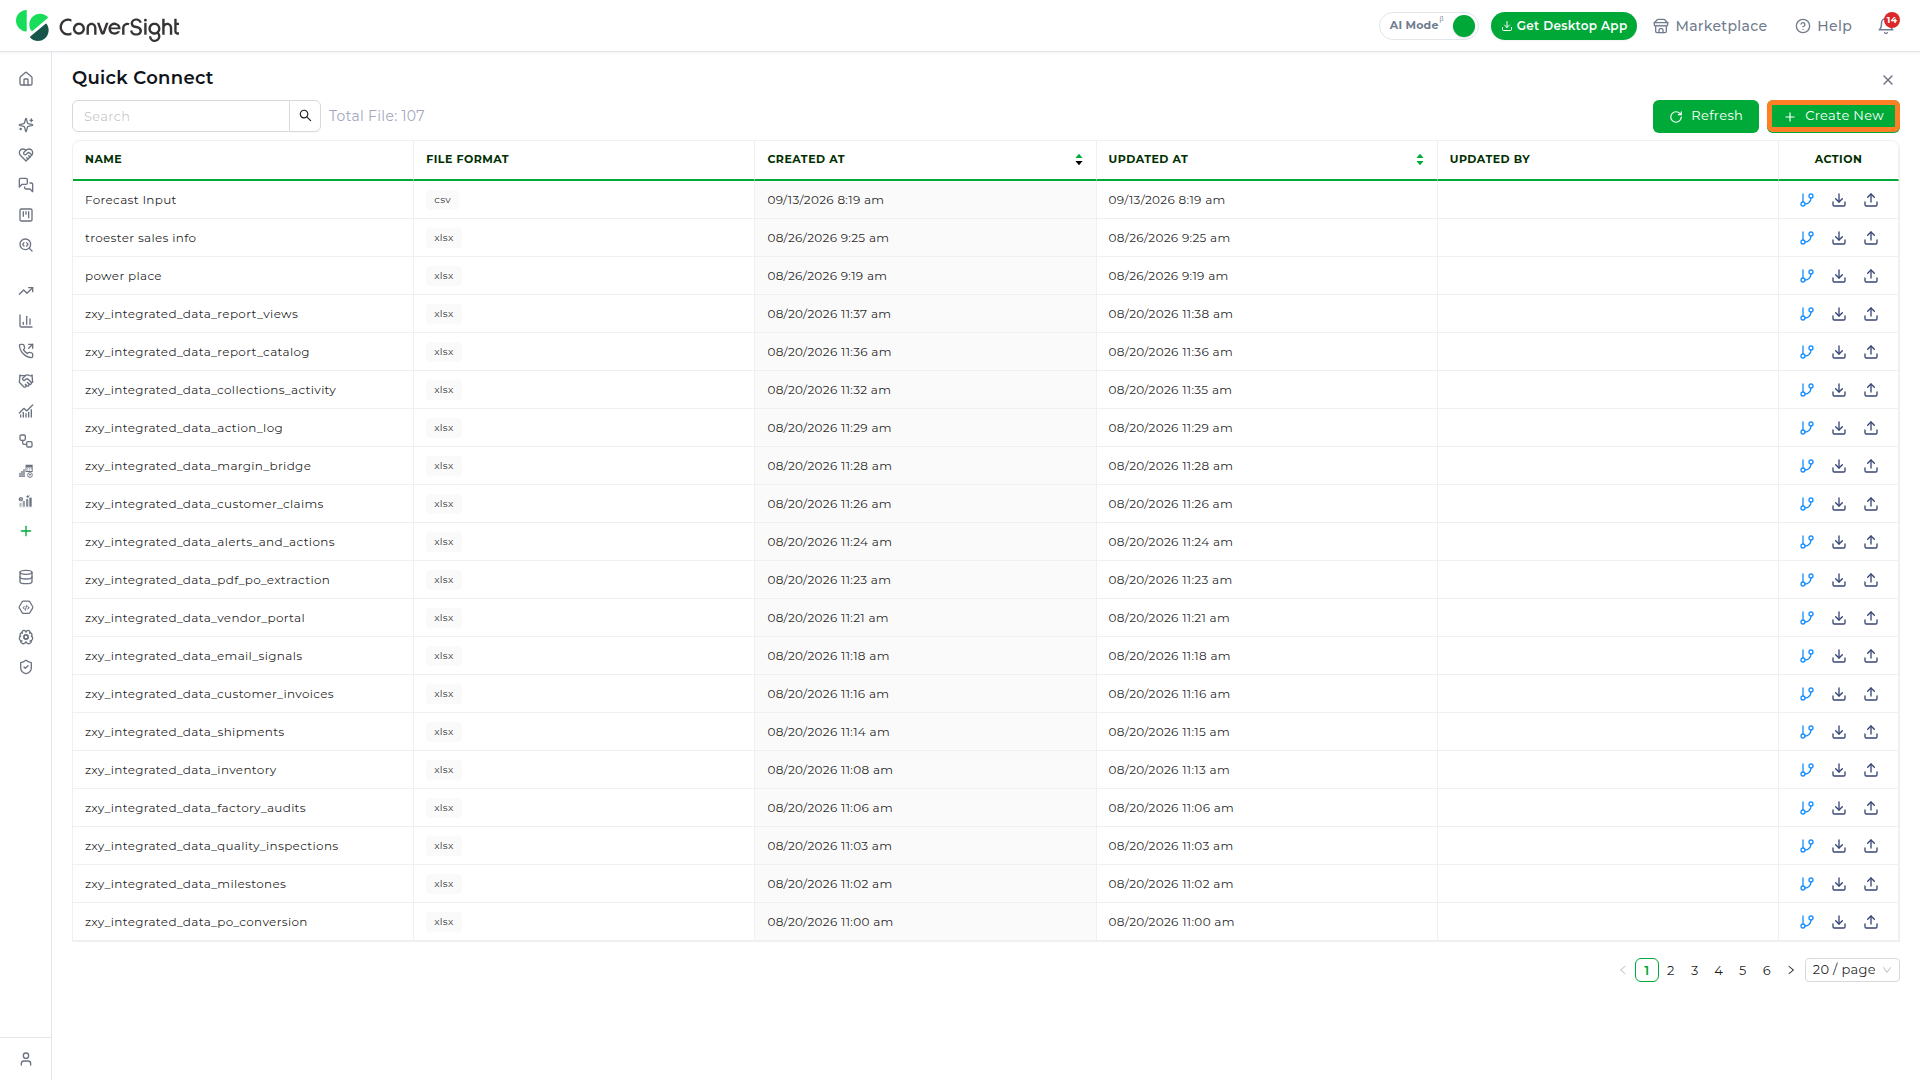
Task: Click the Refresh button
Action: pyautogui.click(x=1705, y=116)
